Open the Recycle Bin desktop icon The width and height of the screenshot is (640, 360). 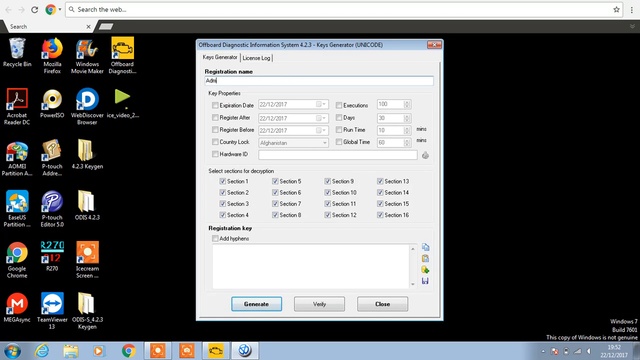click(17, 53)
